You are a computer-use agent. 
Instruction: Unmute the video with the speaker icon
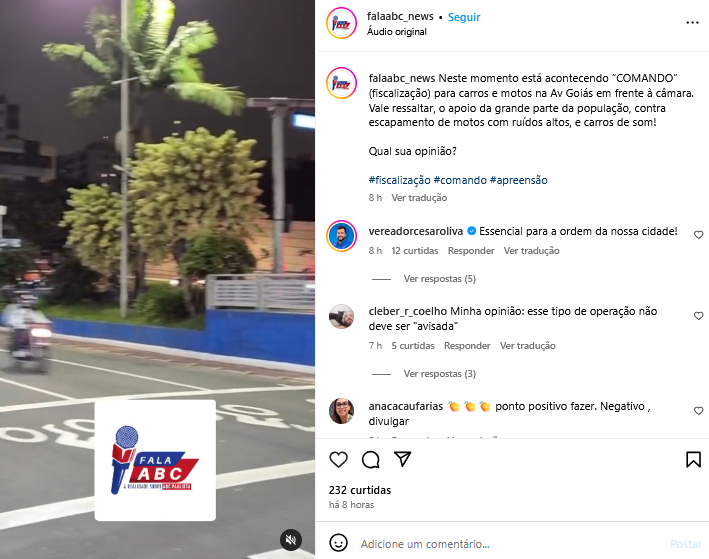click(x=291, y=540)
